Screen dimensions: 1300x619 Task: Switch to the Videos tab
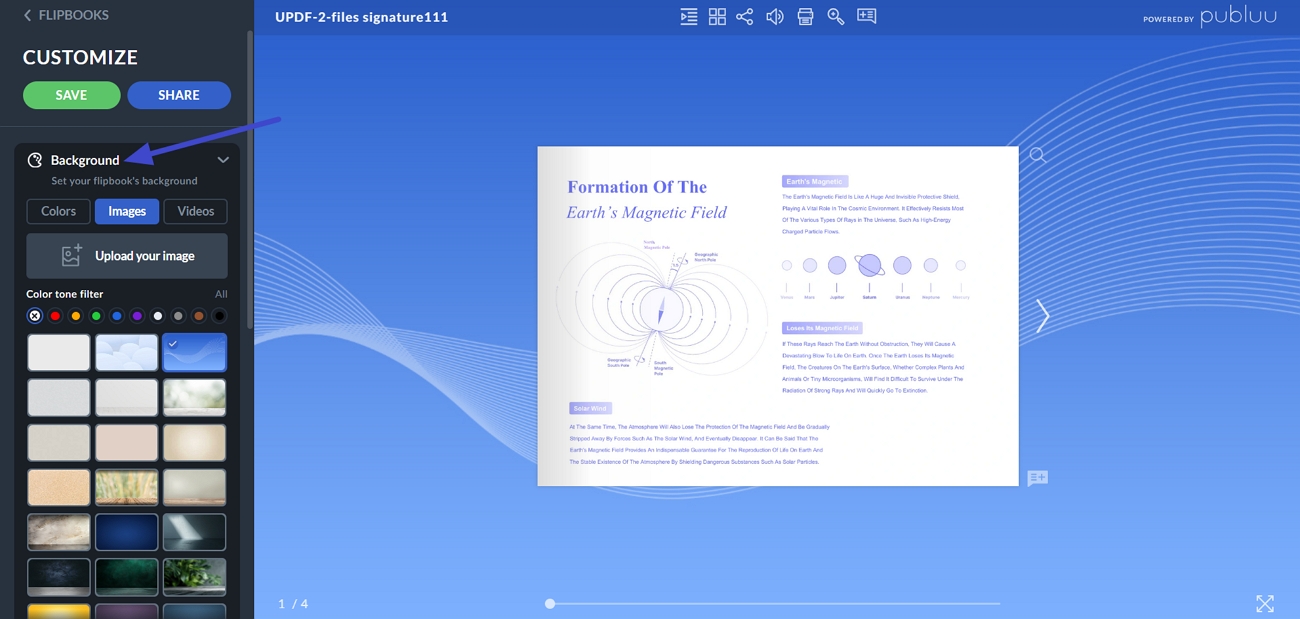(196, 211)
